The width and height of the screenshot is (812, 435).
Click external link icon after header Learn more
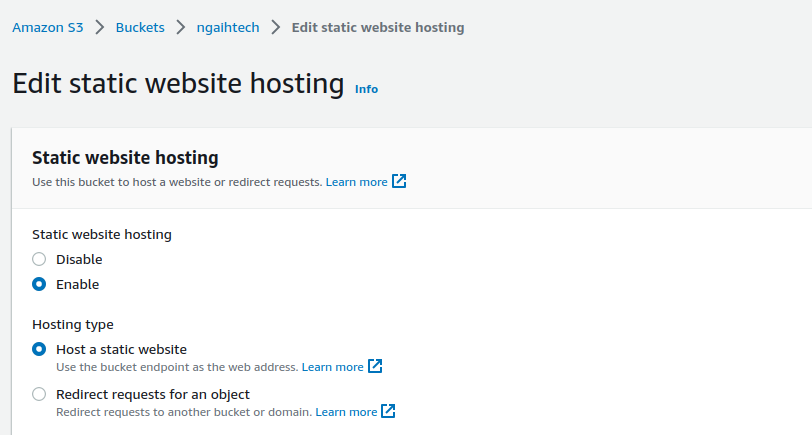(399, 181)
